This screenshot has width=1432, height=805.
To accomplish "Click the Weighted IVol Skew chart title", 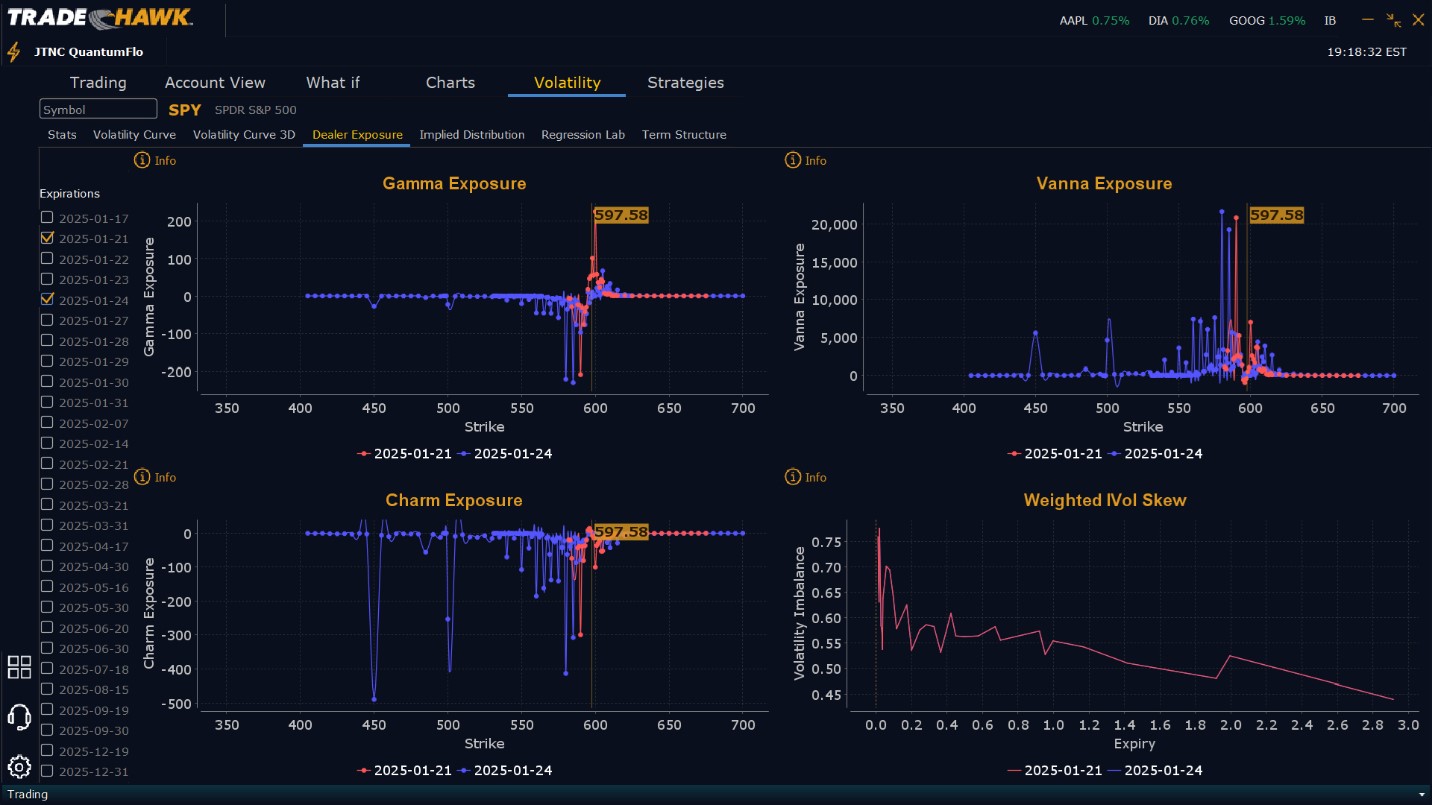I will tap(1105, 501).
